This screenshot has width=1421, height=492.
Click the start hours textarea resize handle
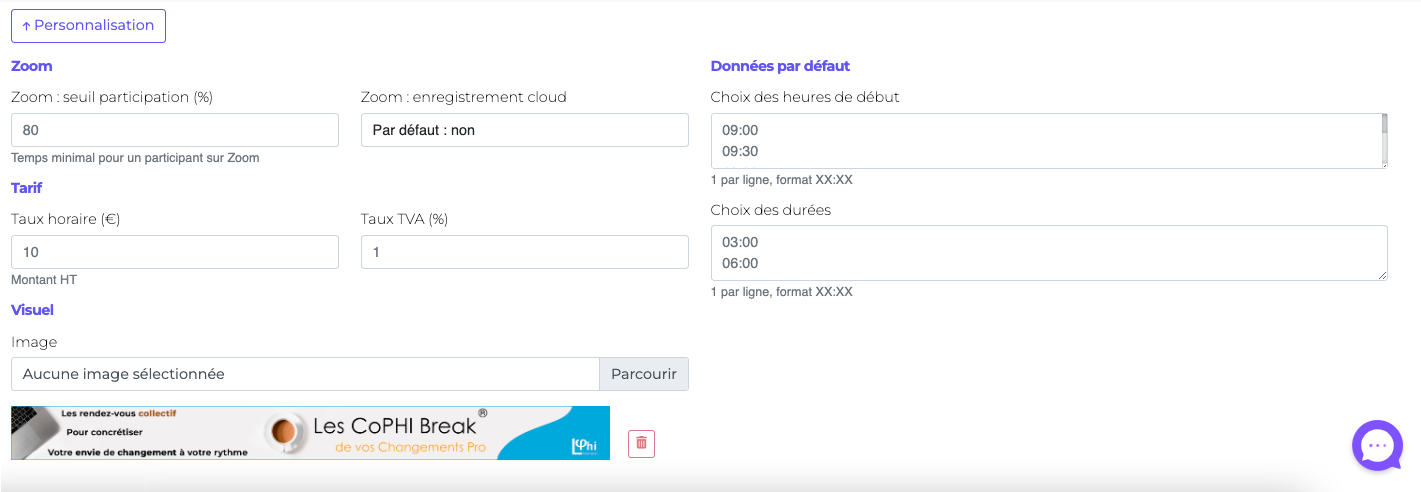click(1383, 164)
